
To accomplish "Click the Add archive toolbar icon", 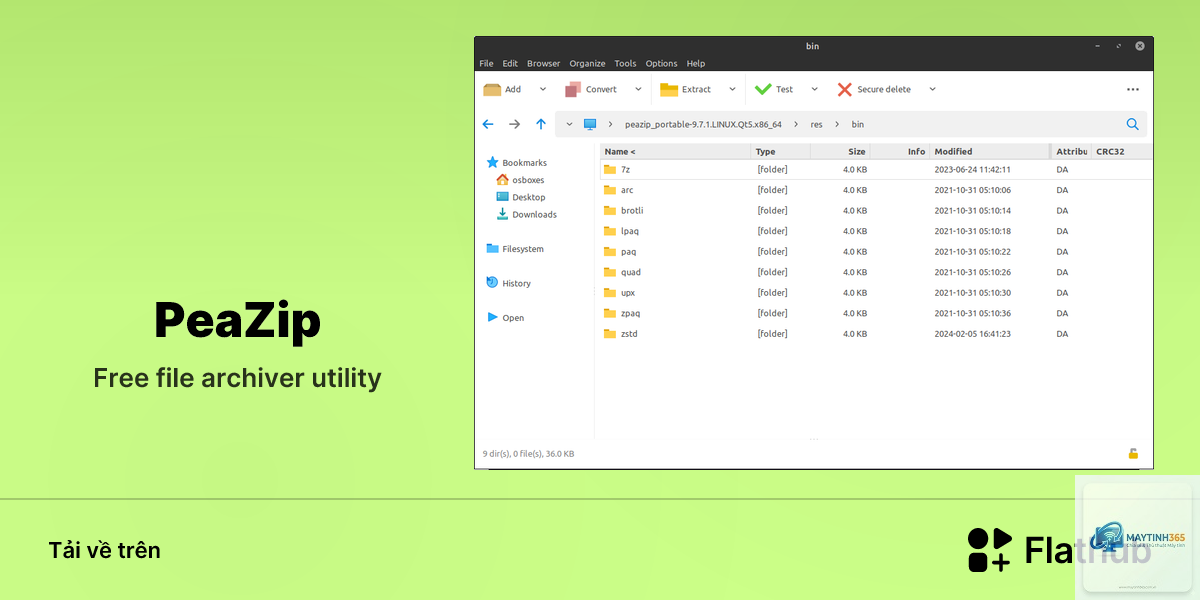I will click(x=492, y=89).
